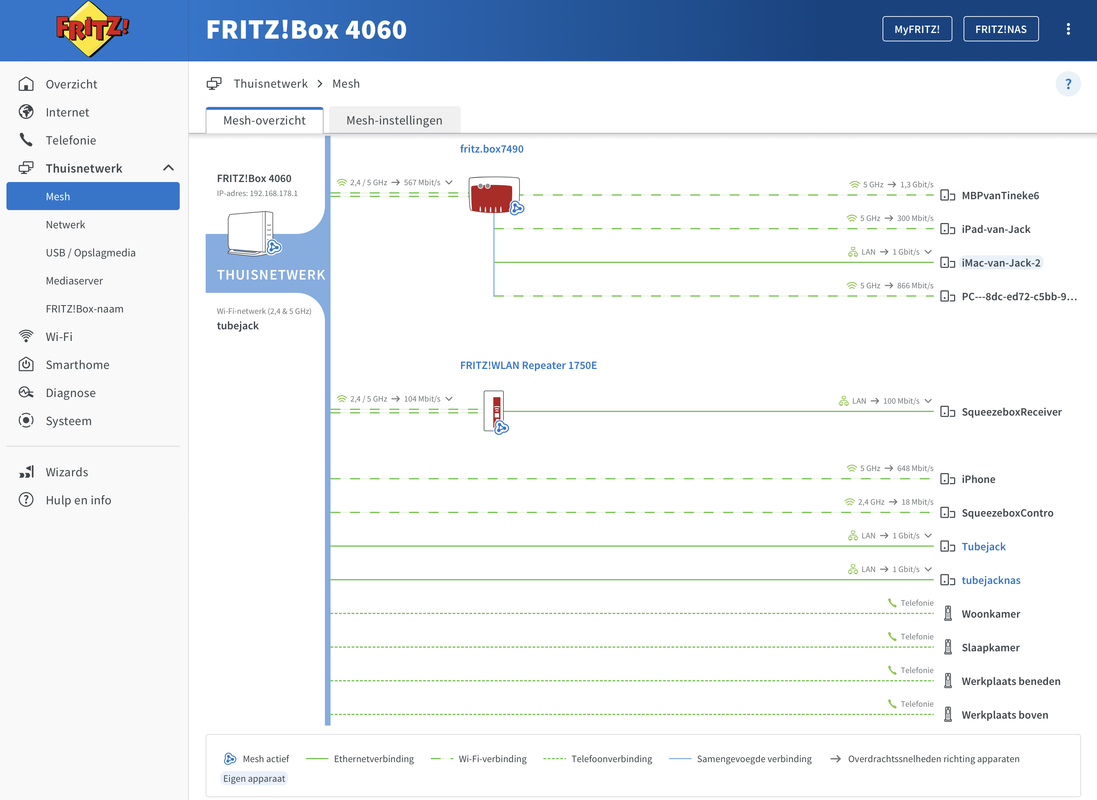This screenshot has height=800, width=1097.
Task: Click the device icon next to iPhone
Action: (947, 479)
